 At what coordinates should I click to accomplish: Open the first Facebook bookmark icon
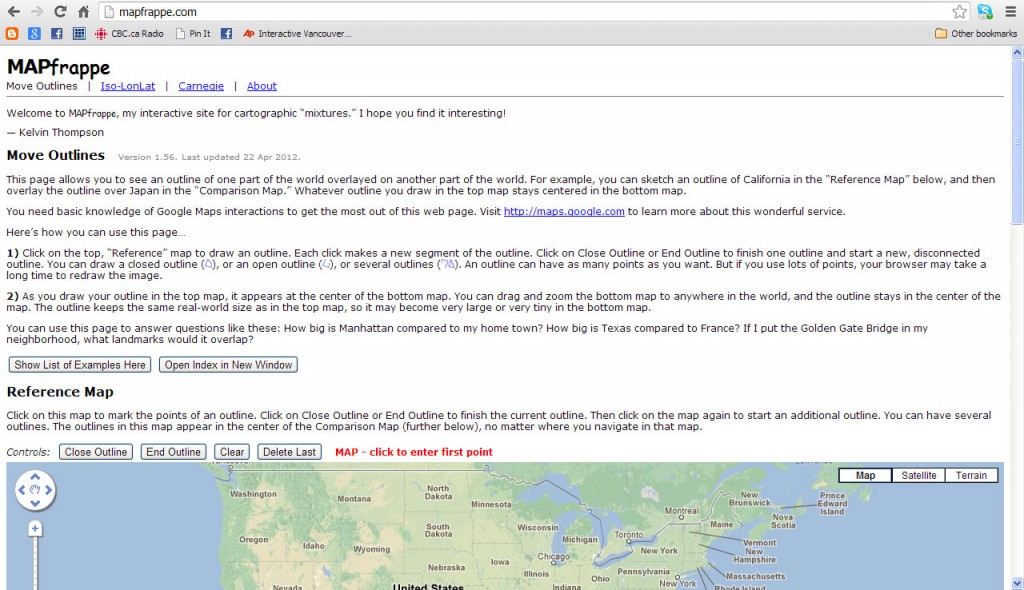(x=57, y=33)
